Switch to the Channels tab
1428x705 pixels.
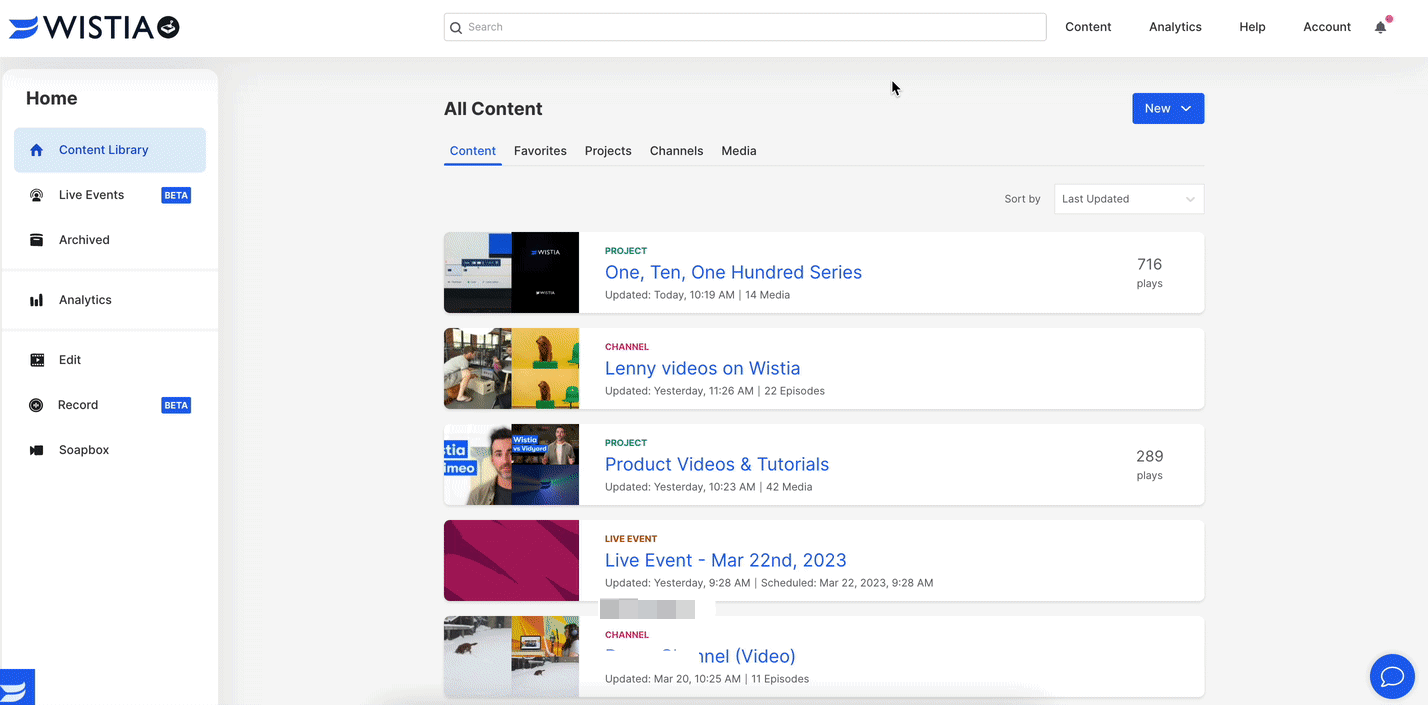(676, 151)
